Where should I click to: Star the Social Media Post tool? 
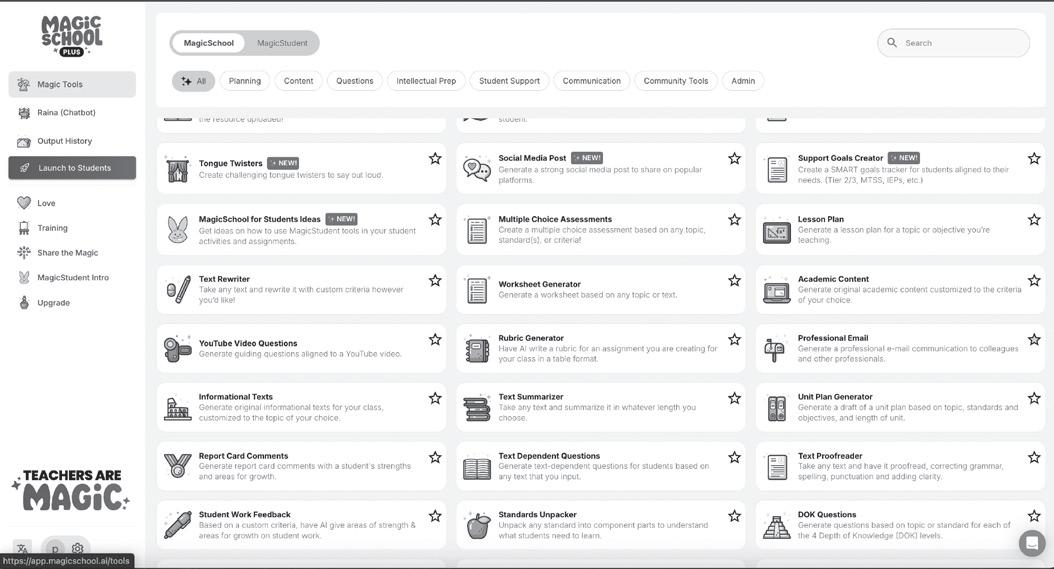coord(734,158)
